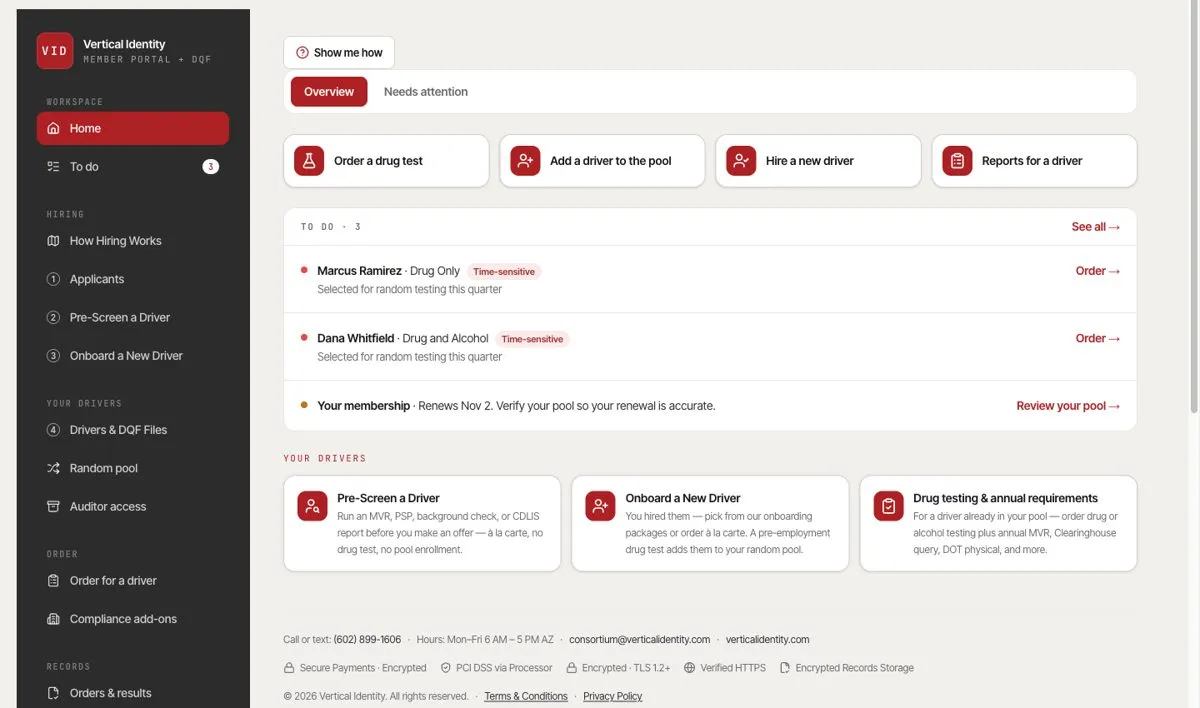
Task: Click the Show me how button
Action: pos(339,53)
